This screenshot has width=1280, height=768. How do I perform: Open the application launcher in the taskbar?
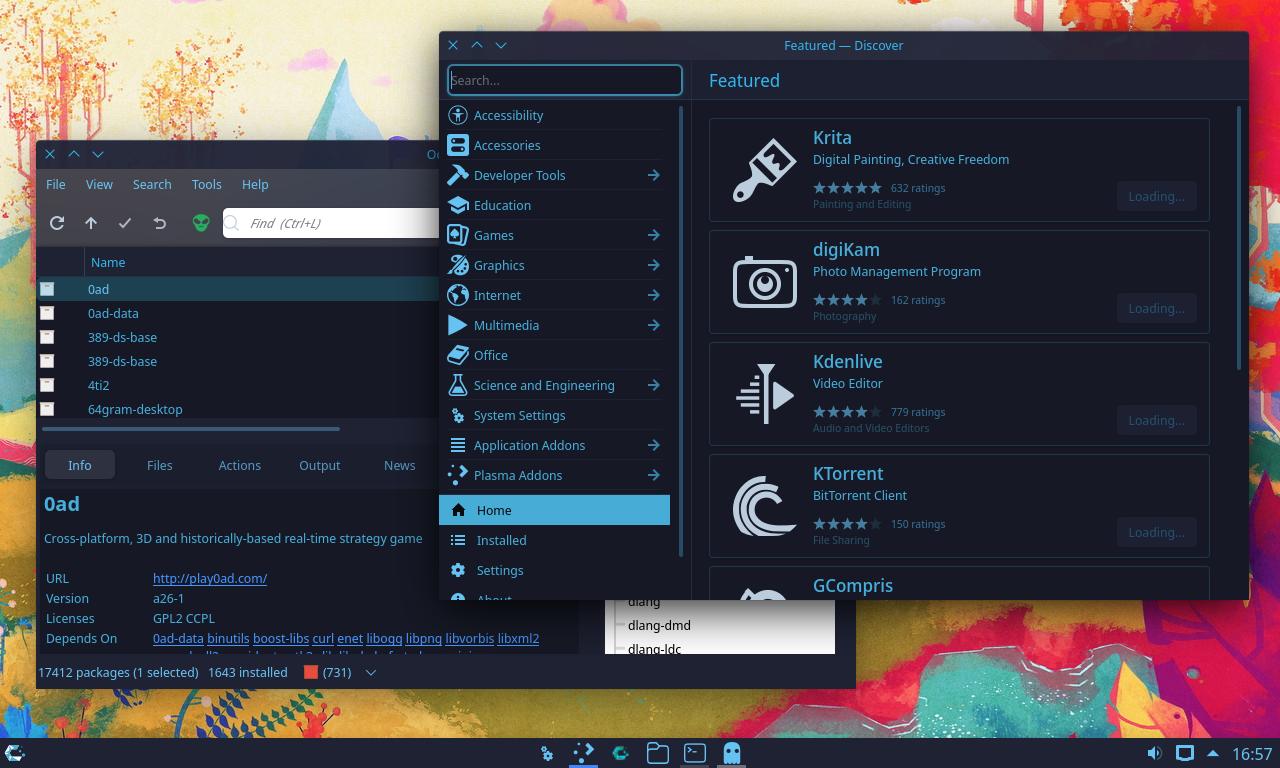(x=15, y=753)
